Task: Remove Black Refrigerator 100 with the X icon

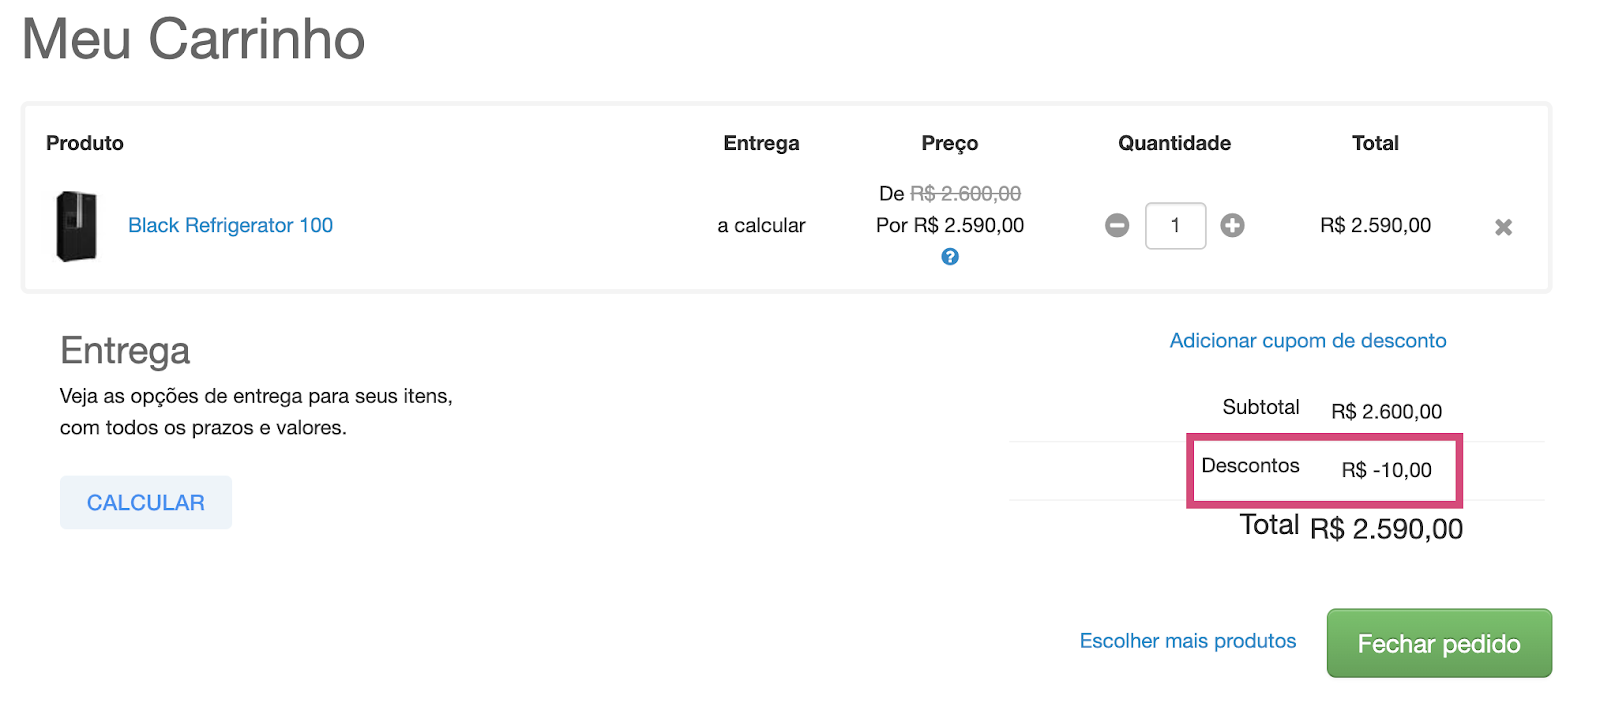Action: [x=1502, y=227]
